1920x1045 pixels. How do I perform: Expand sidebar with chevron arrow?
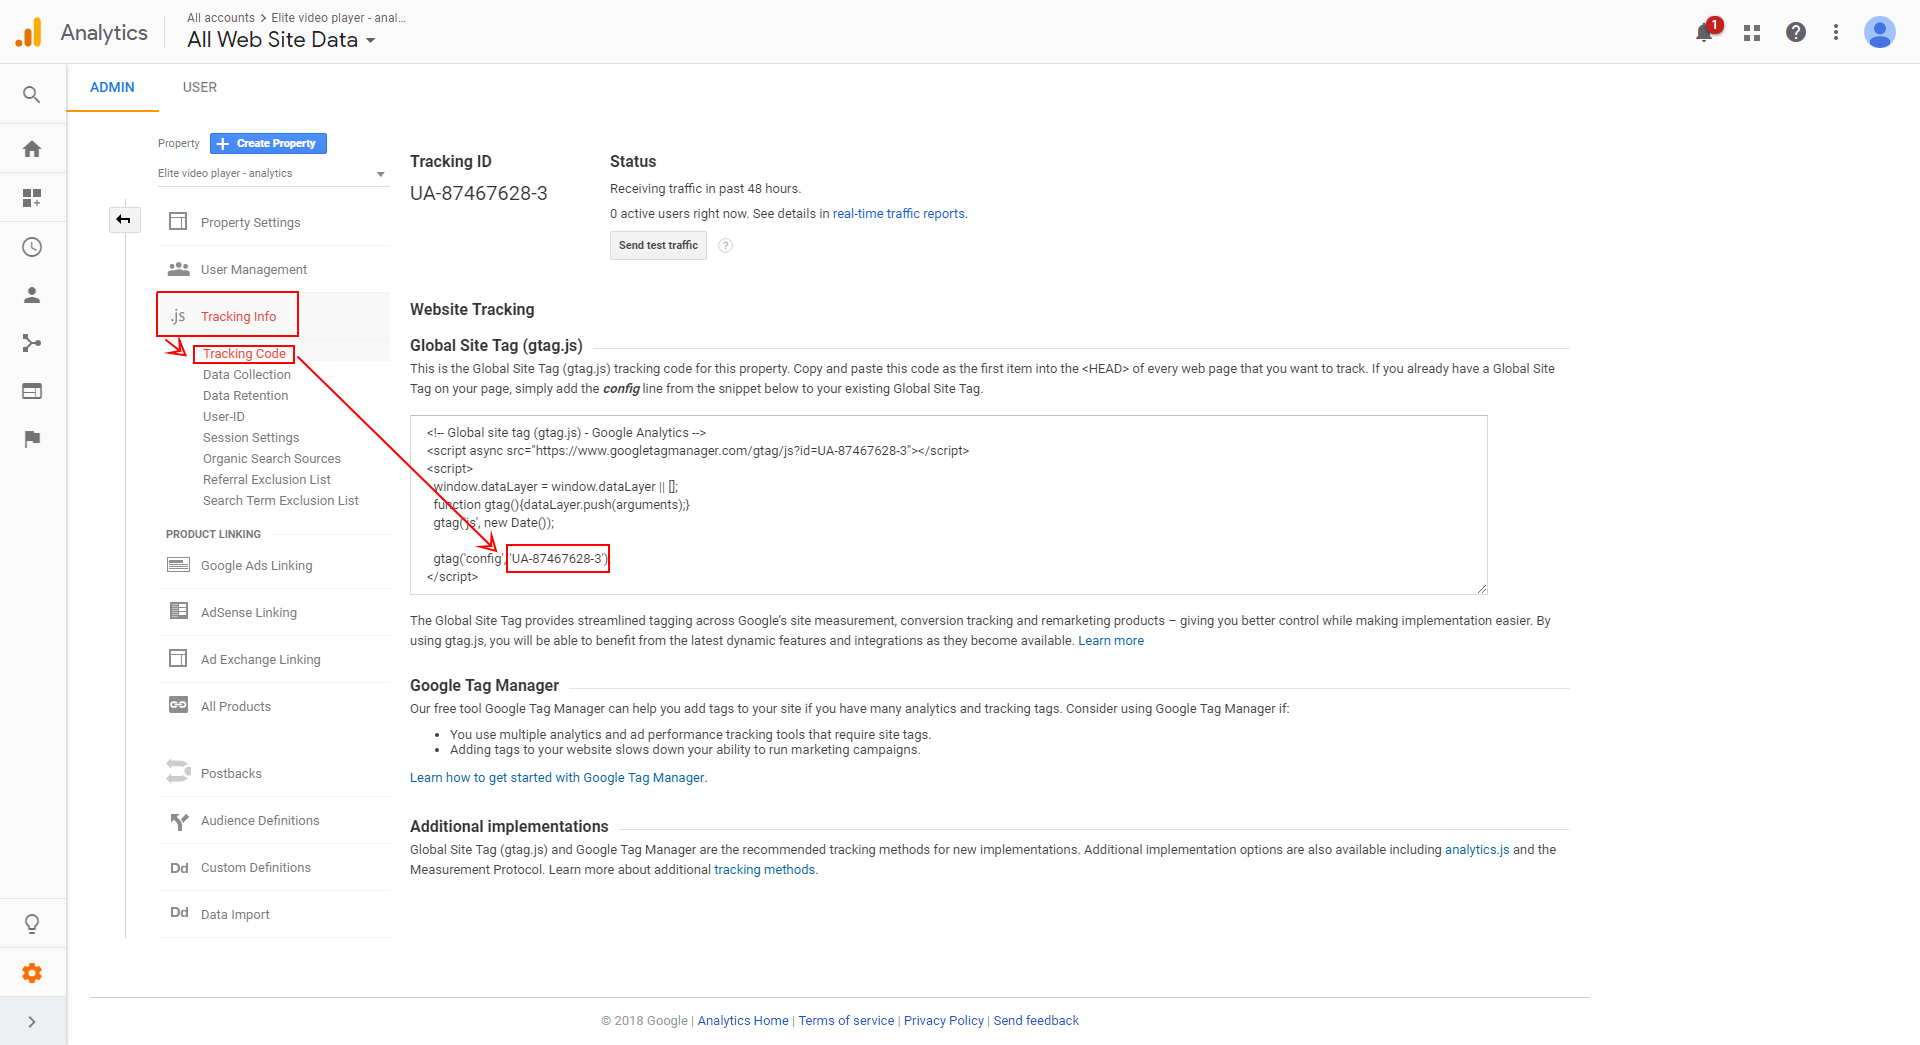[x=32, y=1022]
